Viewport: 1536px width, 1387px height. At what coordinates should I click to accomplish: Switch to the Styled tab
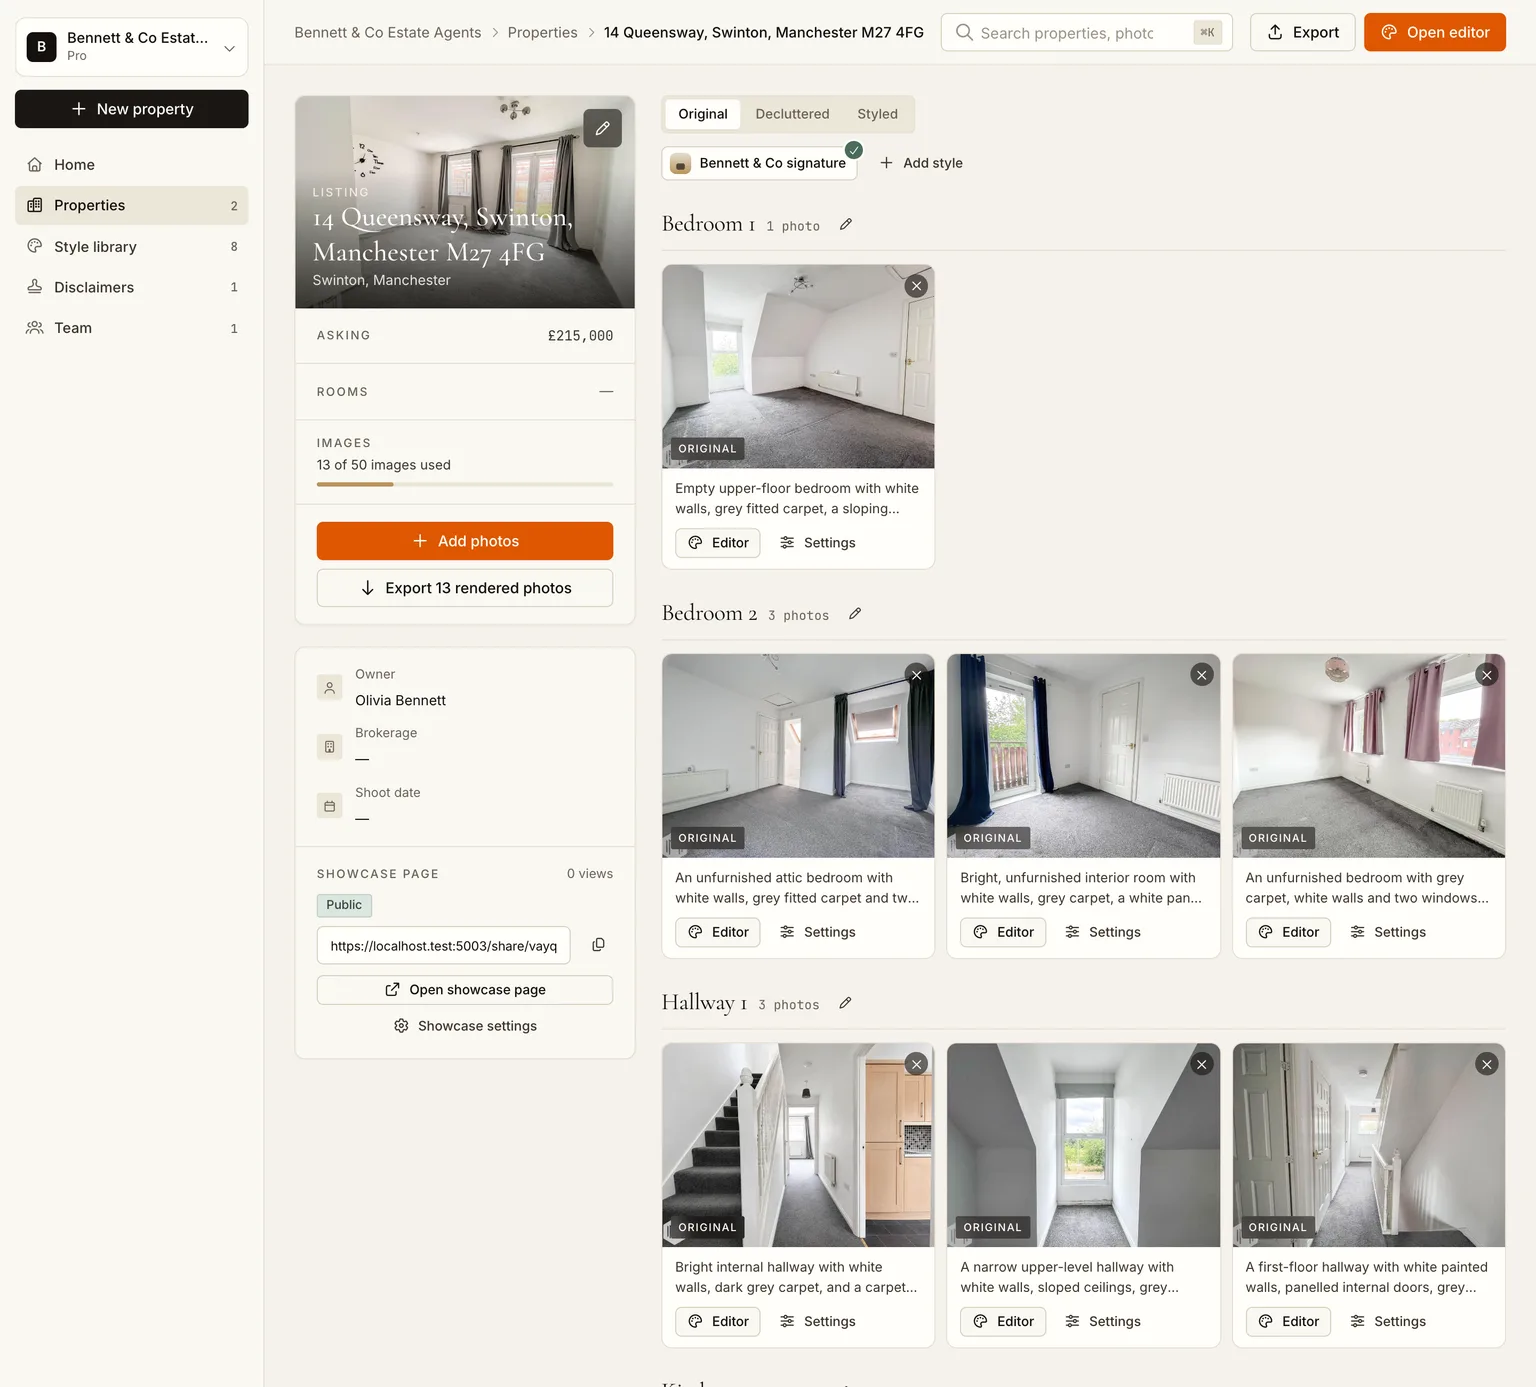pyautogui.click(x=877, y=114)
